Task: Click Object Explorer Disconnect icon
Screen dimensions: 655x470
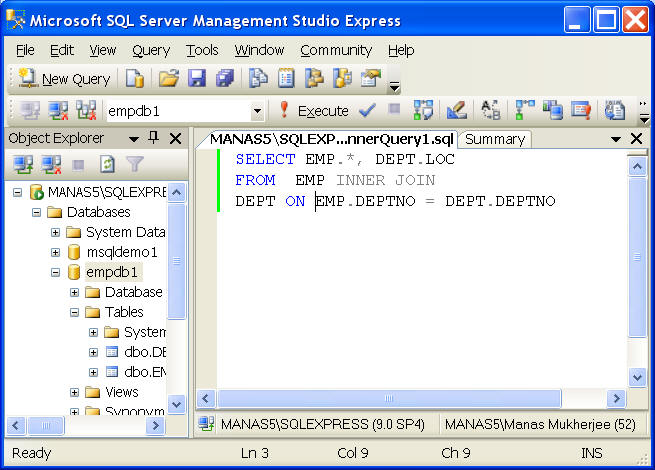Action: coord(51,164)
